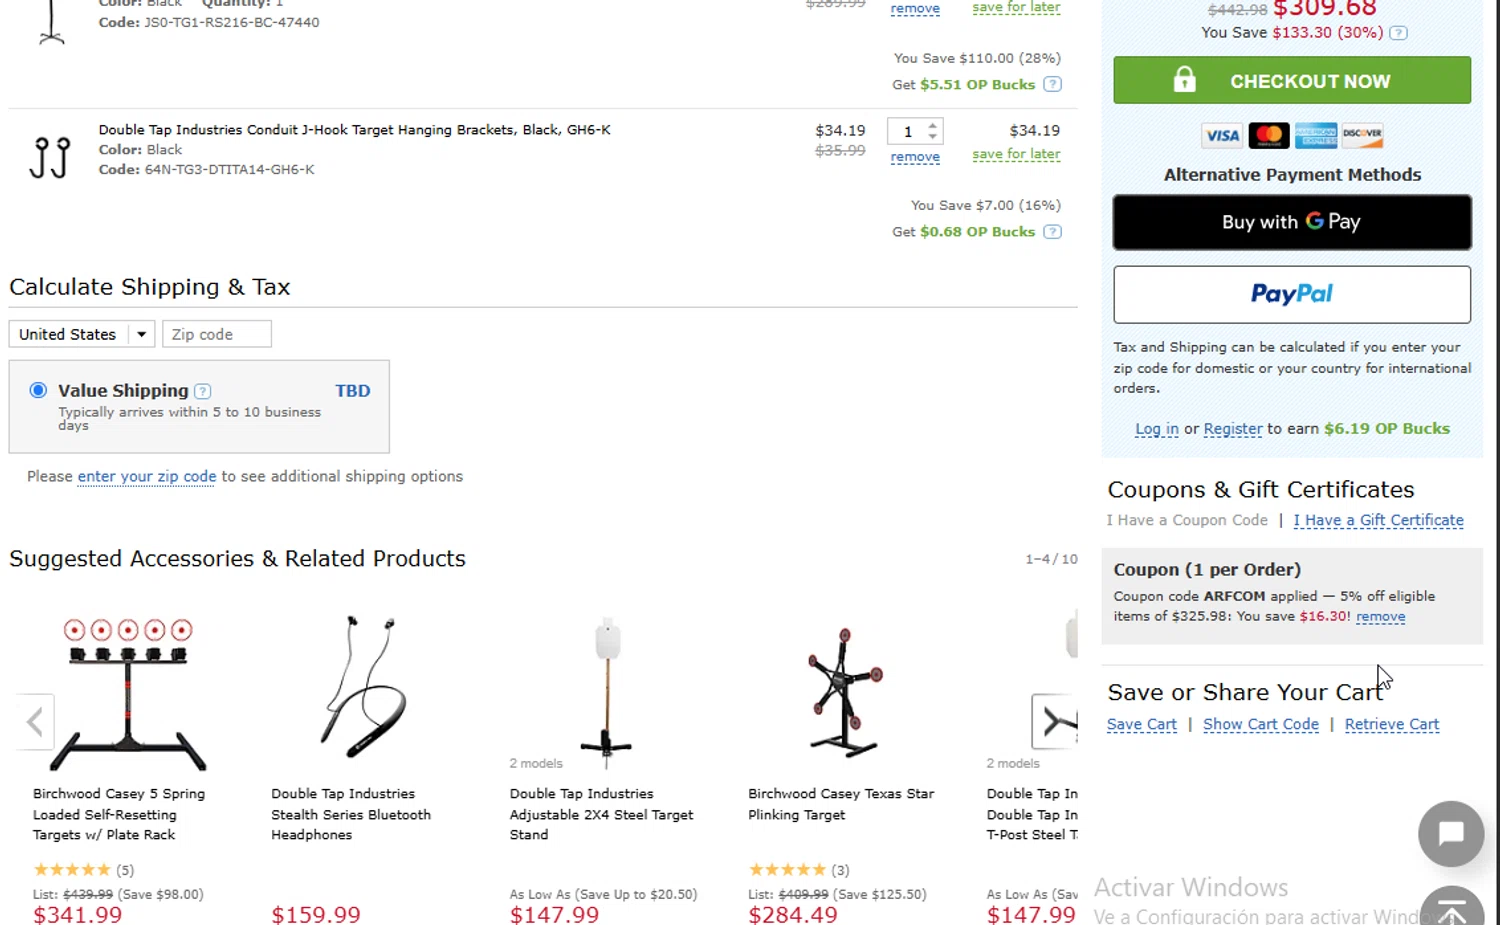Click the help icon beside Value Shipping

tap(202, 391)
